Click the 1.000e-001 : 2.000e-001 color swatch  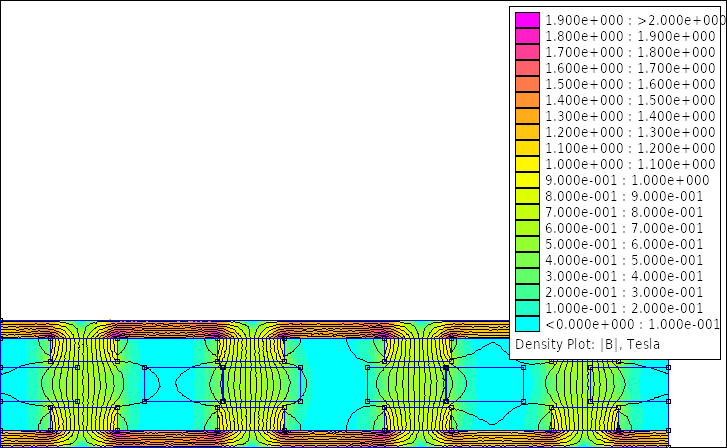(x=527, y=308)
